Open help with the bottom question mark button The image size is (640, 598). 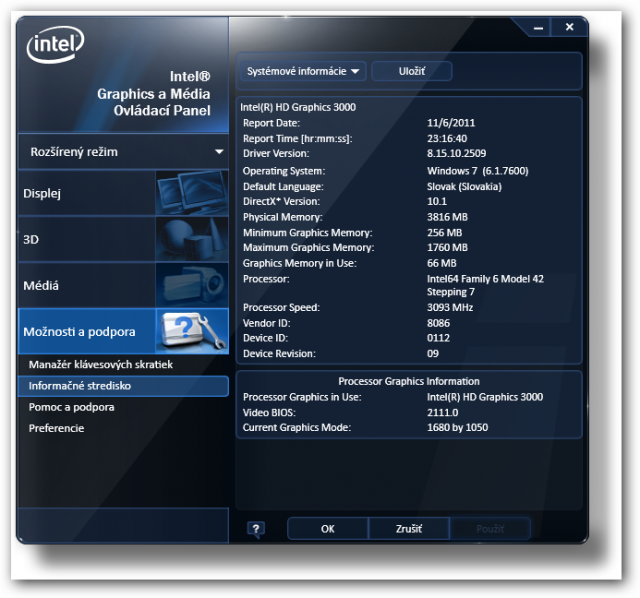click(256, 529)
